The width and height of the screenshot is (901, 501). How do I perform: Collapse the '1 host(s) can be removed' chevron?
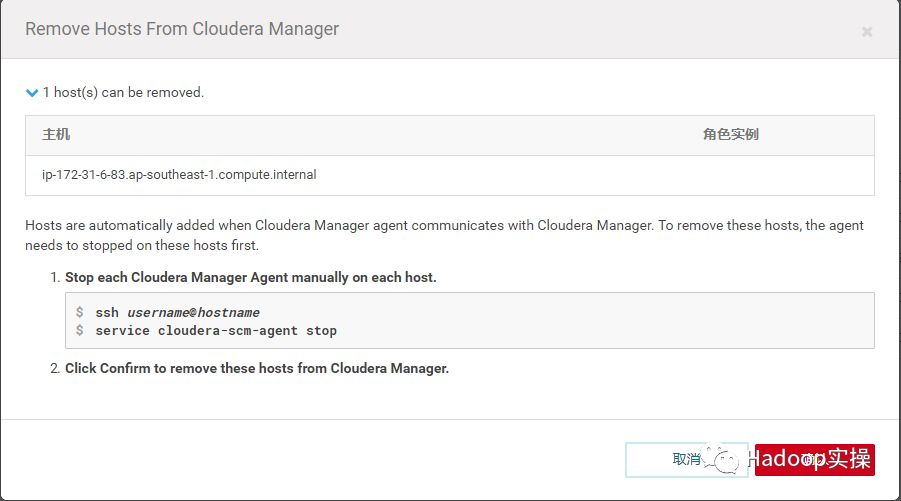(32, 93)
